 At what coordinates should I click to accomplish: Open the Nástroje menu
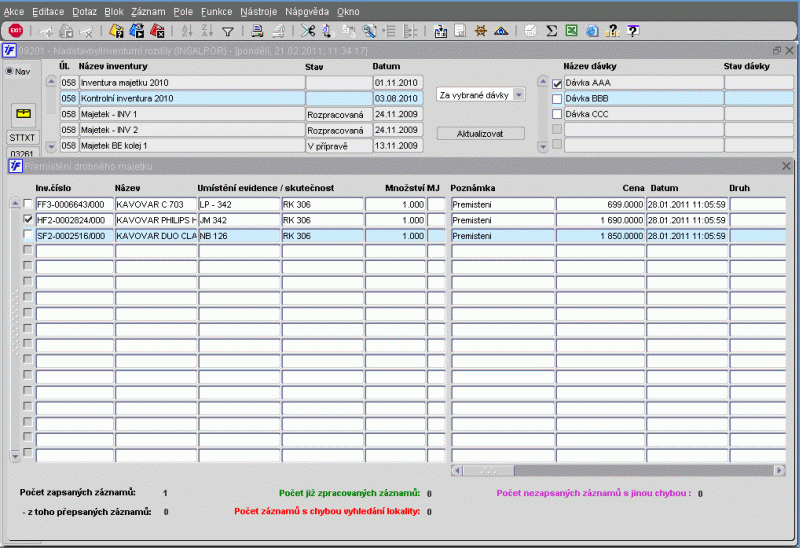(259, 12)
